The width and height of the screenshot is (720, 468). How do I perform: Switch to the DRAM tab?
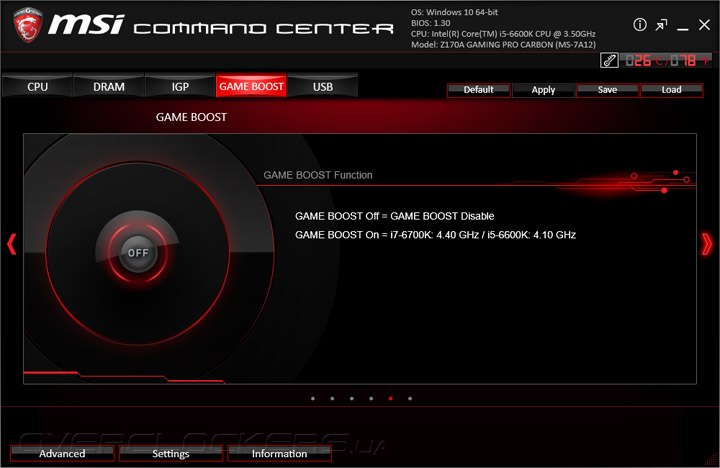(x=109, y=87)
